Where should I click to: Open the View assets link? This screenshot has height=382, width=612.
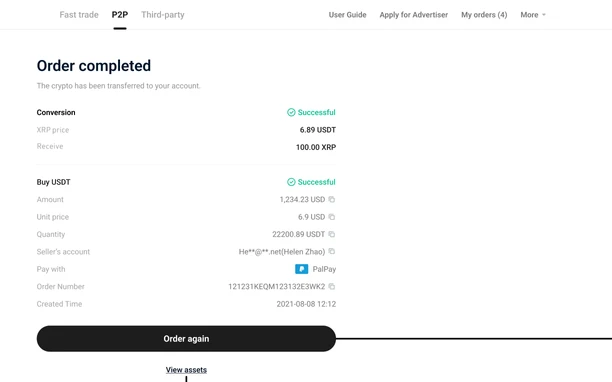pos(186,370)
